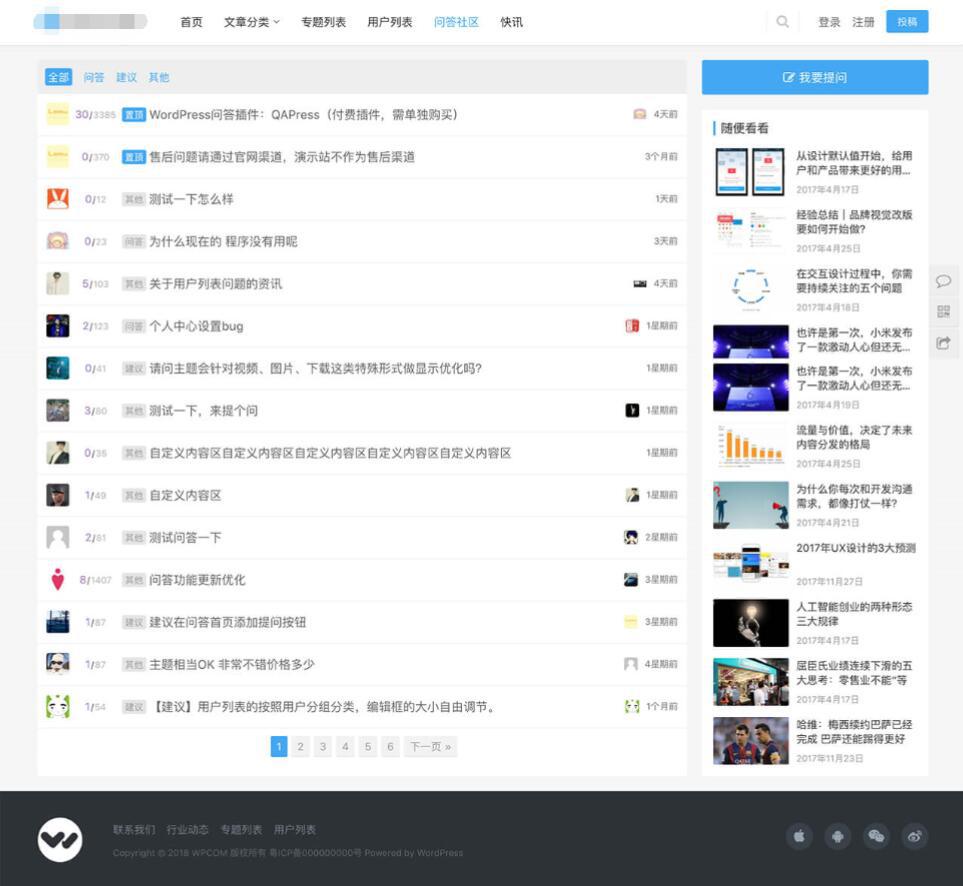Open question 请问主题会针对视频、图片
This screenshot has width=963, height=886.
pyautogui.click(x=315, y=368)
